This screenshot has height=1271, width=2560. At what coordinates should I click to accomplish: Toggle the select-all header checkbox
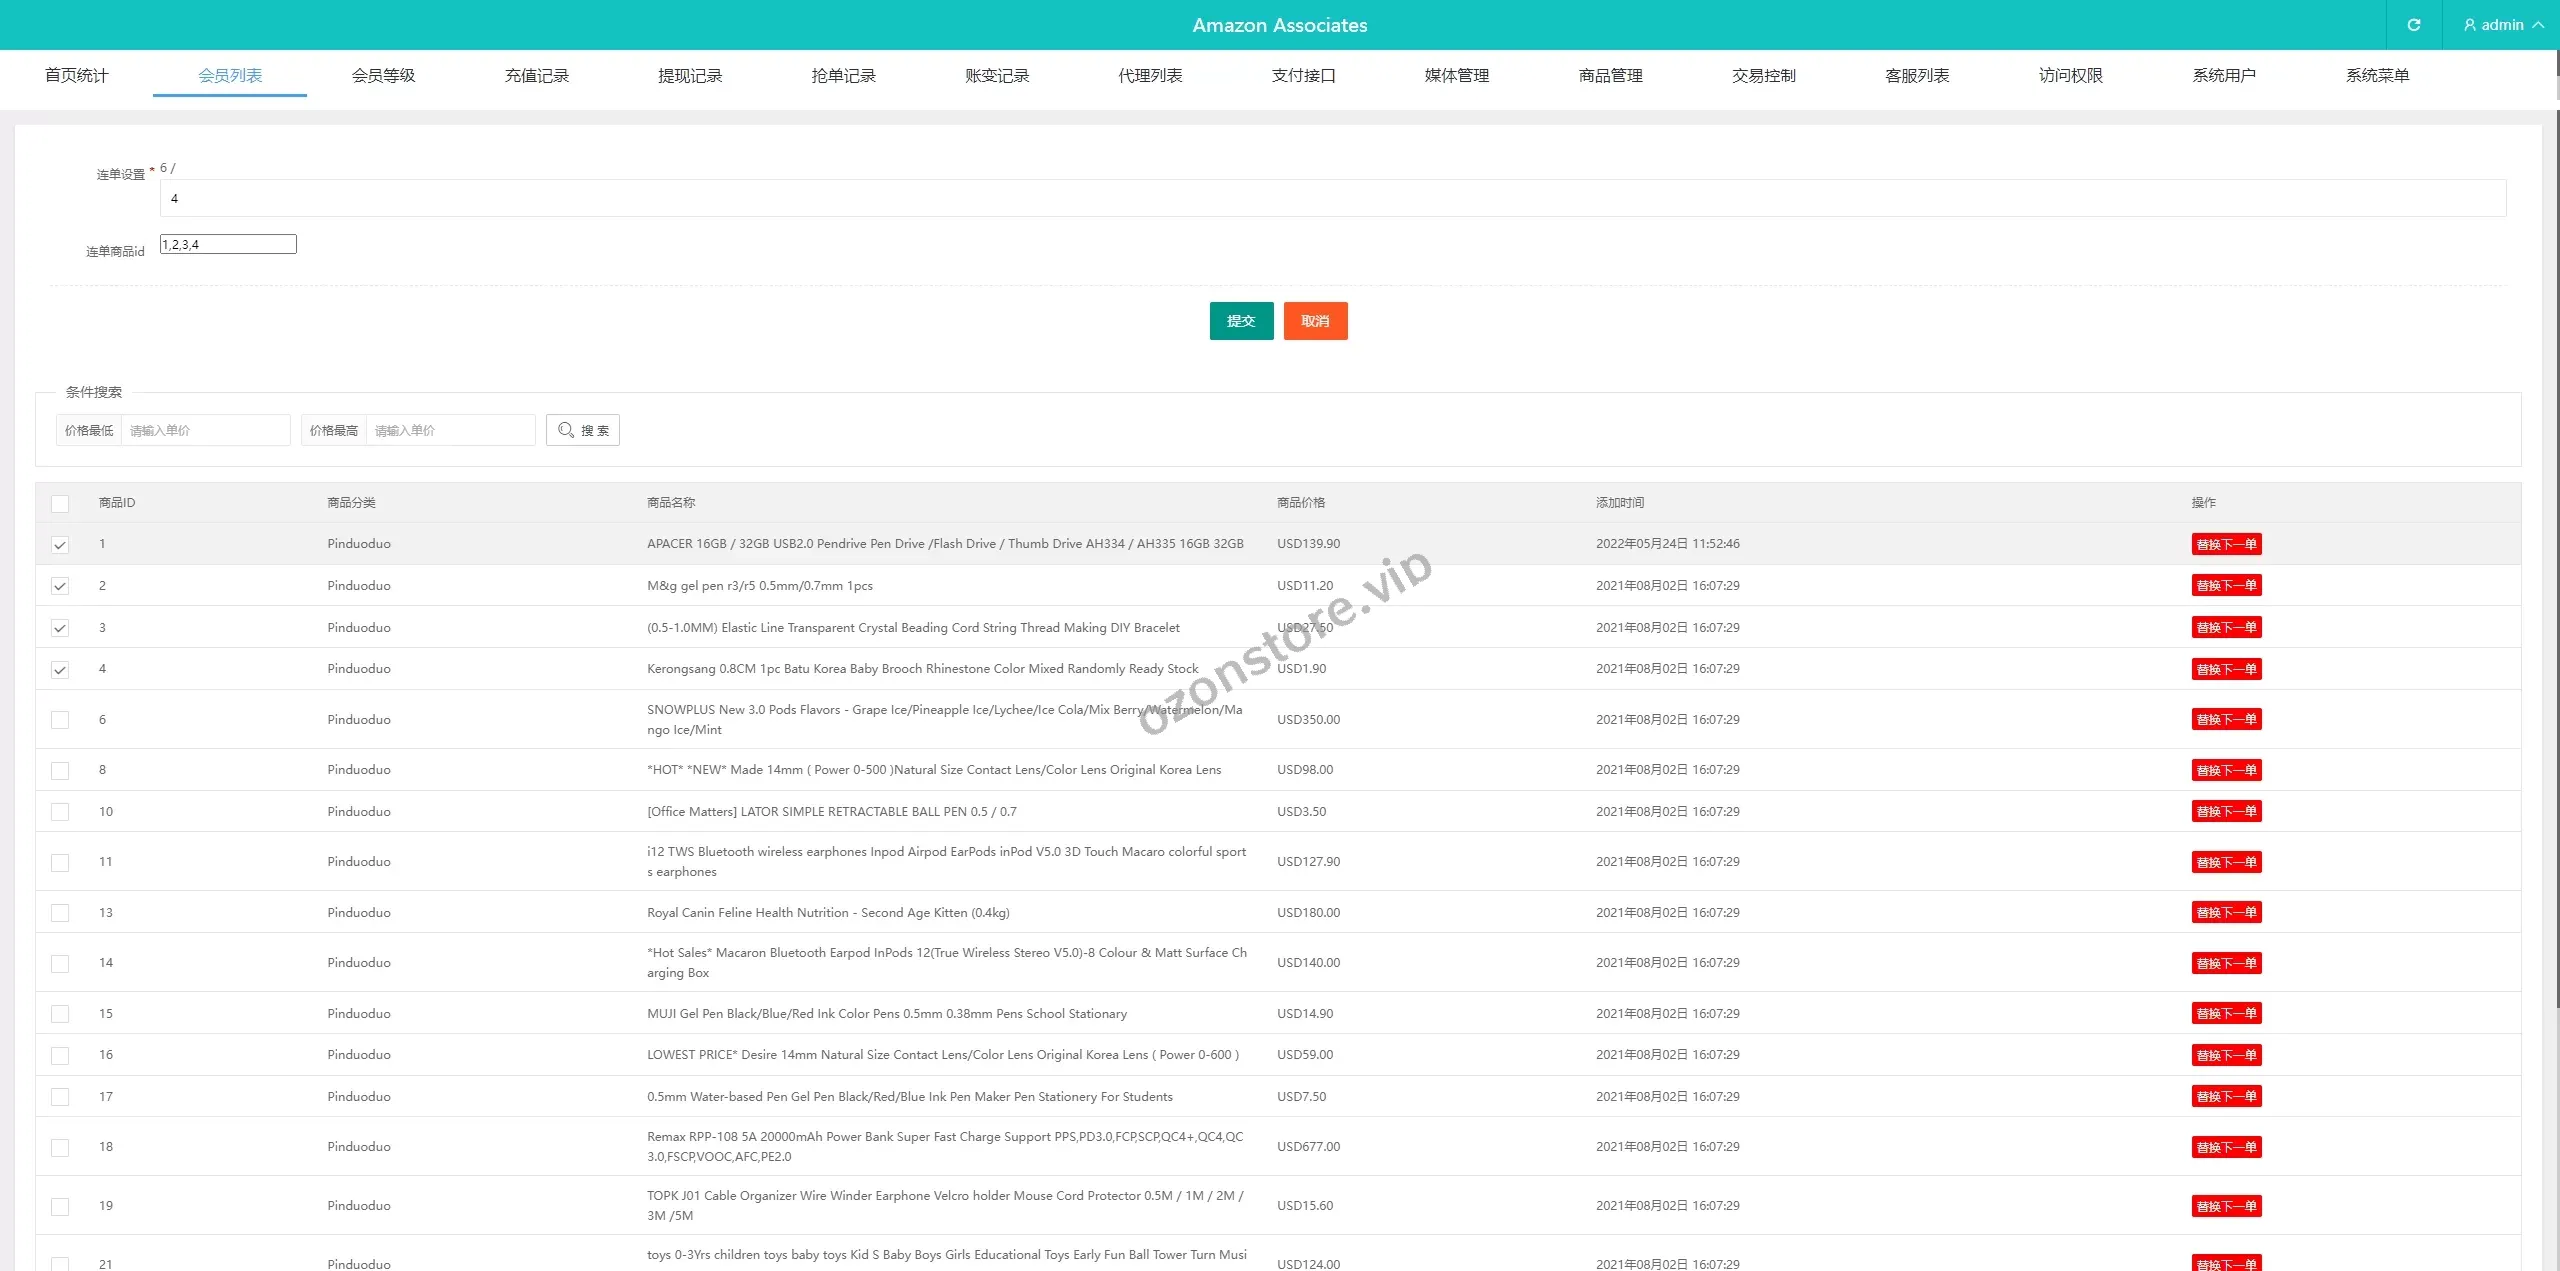coord(60,504)
